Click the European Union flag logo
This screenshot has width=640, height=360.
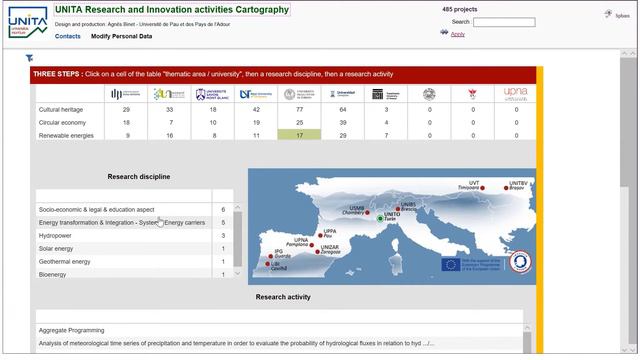click(x=451, y=264)
